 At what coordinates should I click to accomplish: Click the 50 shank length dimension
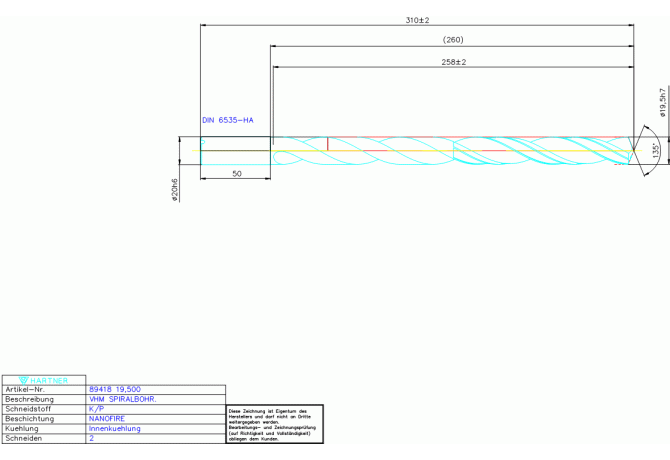click(236, 173)
